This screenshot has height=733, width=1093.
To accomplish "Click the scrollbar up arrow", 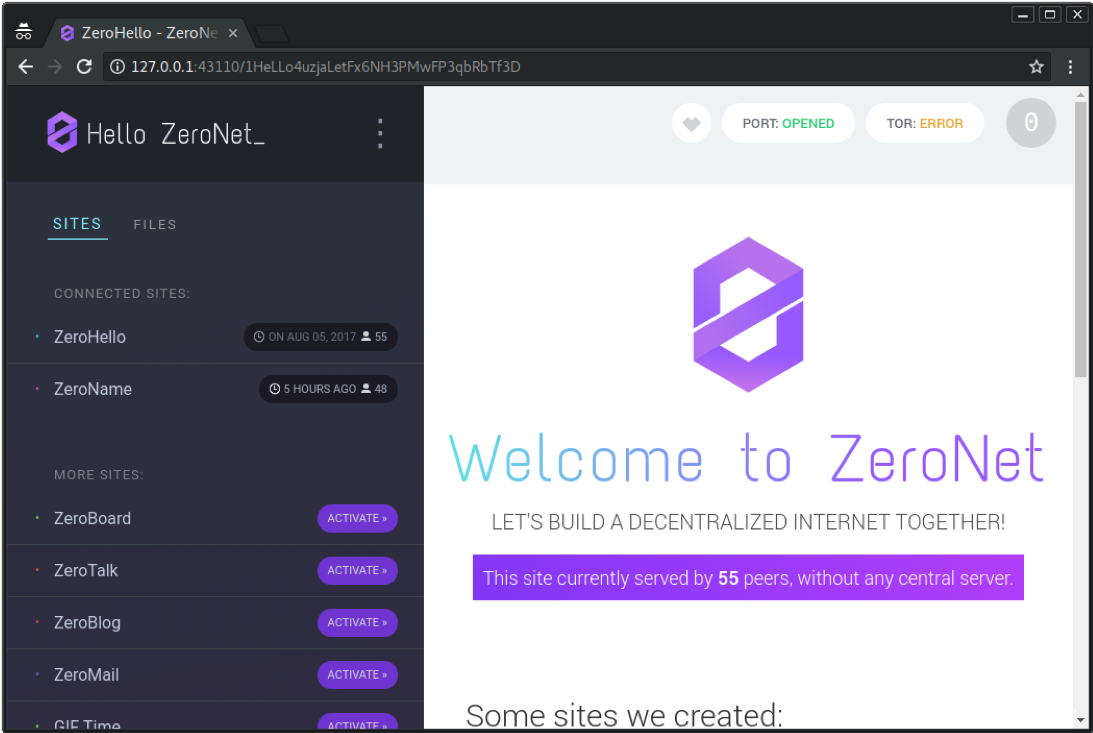I will pyautogui.click(x=1080, y=94).
